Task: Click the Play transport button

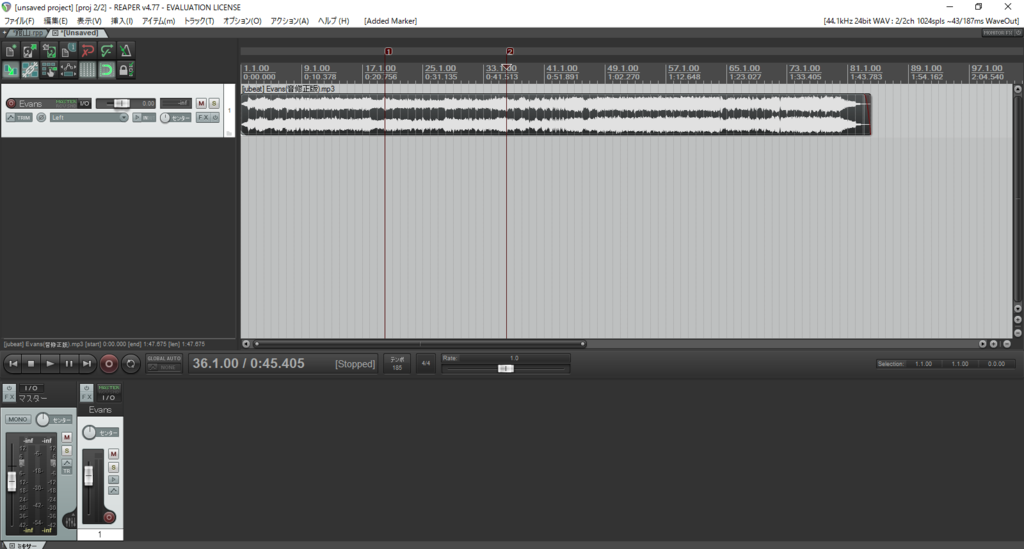Action: [x=50, y=364]
